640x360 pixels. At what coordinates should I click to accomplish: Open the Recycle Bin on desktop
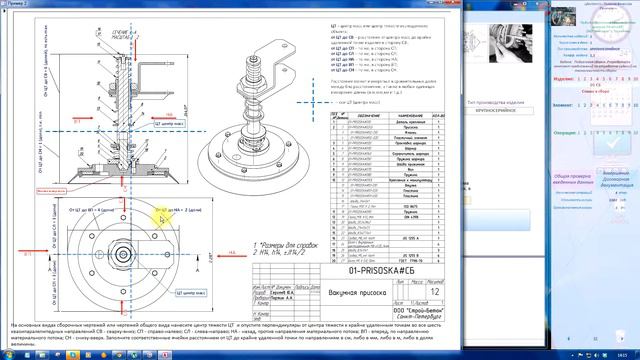point(620,336)
